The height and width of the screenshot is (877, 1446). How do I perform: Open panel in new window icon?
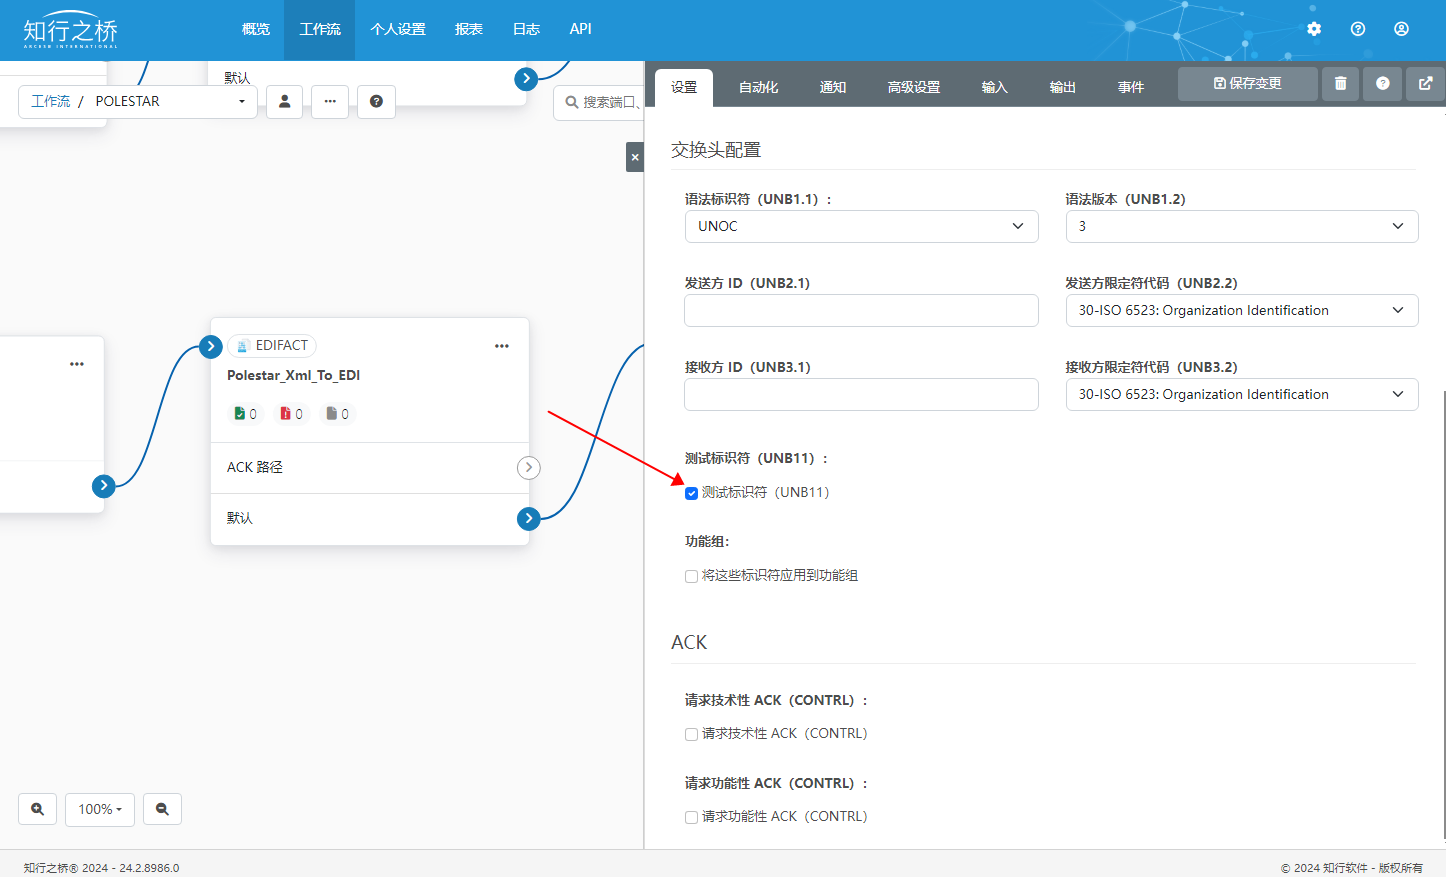click(1425, 84)
